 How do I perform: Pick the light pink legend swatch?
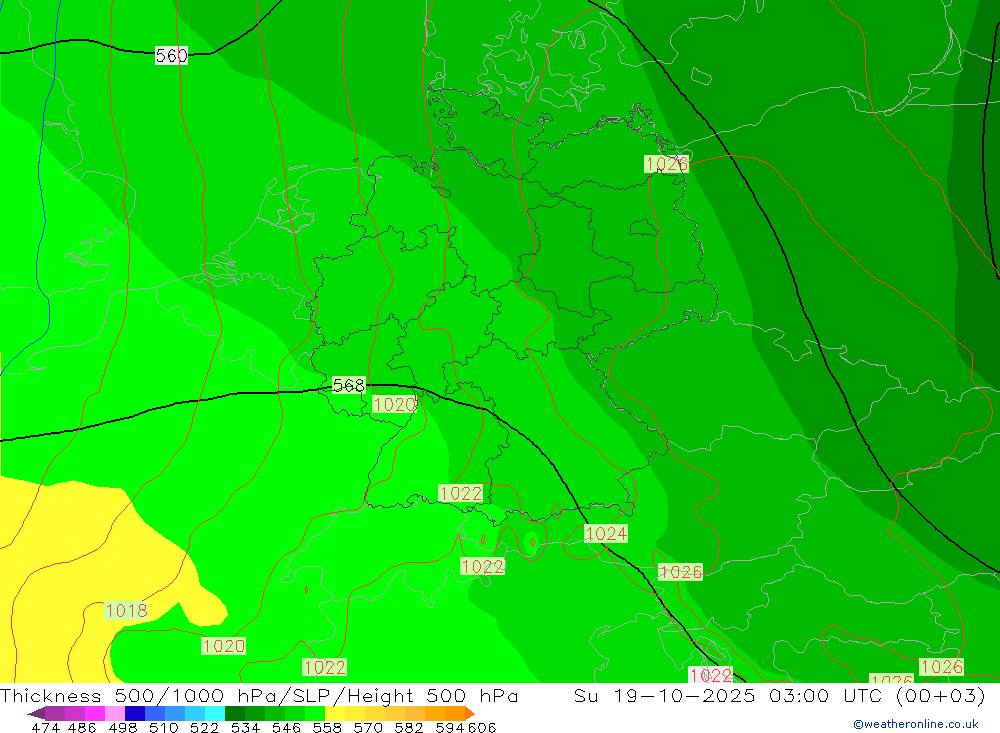tap(115, 713)
